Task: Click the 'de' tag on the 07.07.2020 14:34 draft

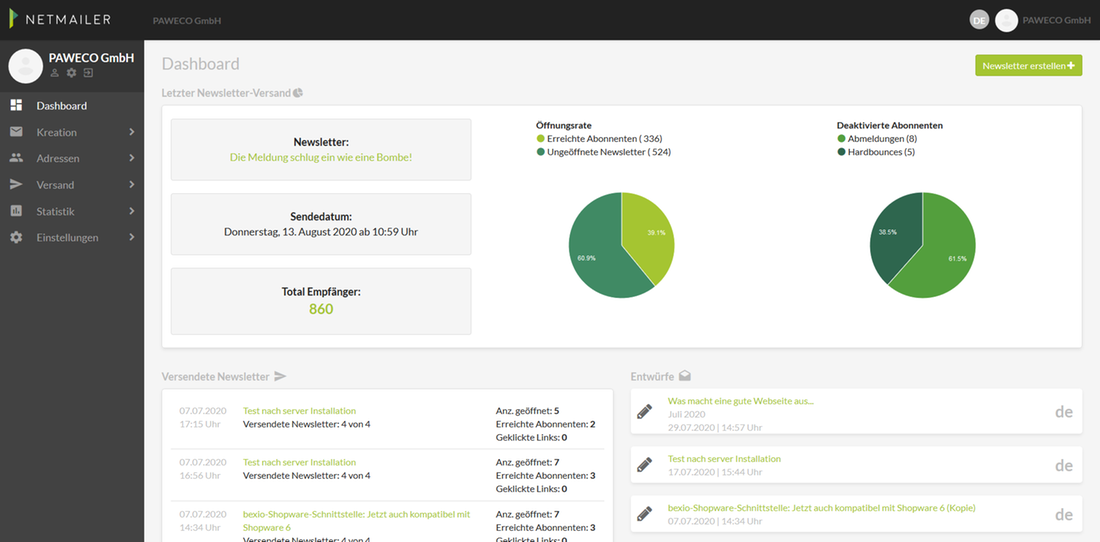Action: (1064, 515)
